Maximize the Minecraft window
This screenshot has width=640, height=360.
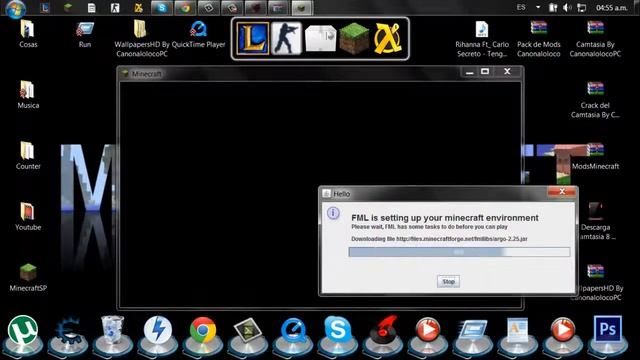point(485,72)
